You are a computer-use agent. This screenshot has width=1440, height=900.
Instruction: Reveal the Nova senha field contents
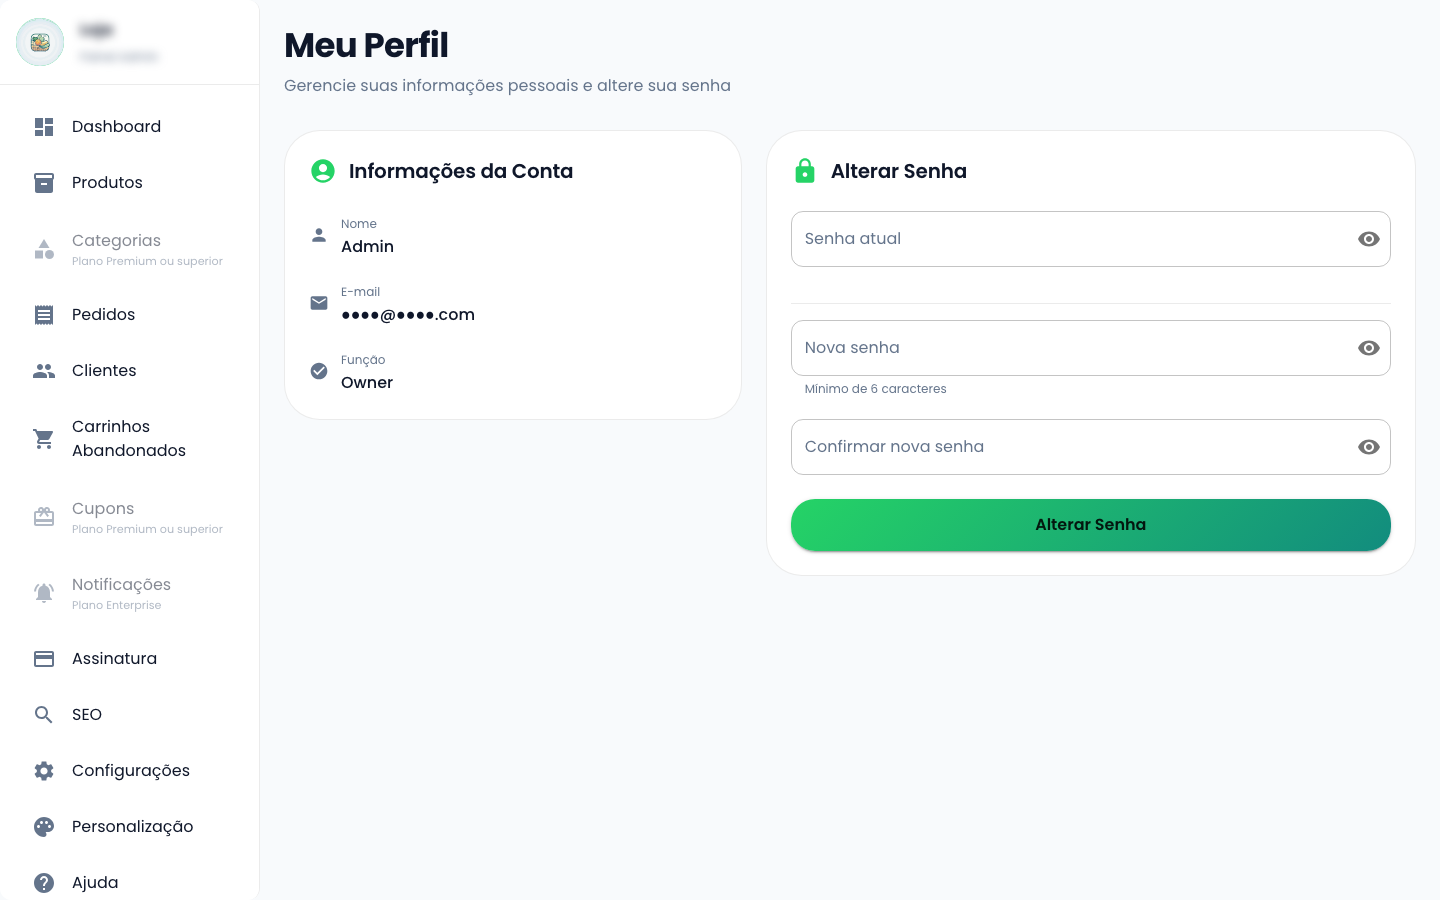pos(1368,348)
